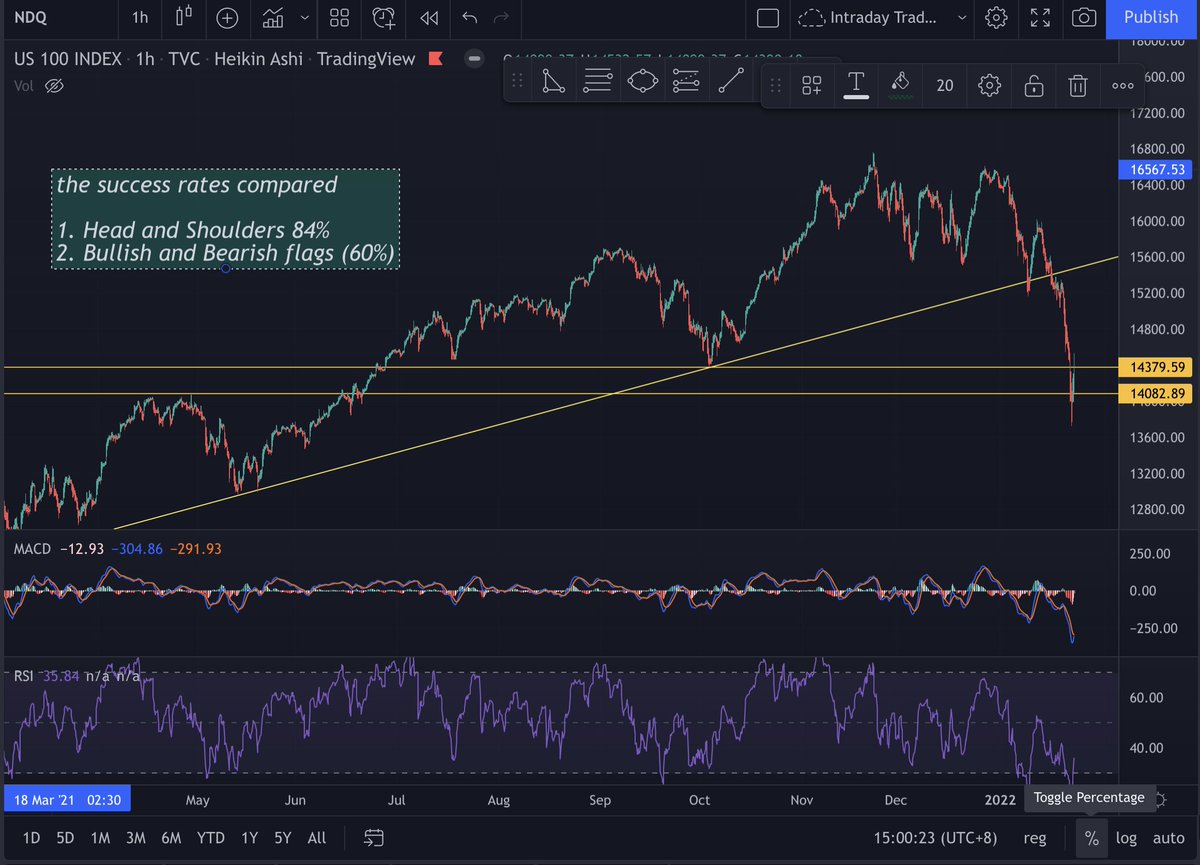
Task: Set the time range to 1D
Action: [31, 837]
